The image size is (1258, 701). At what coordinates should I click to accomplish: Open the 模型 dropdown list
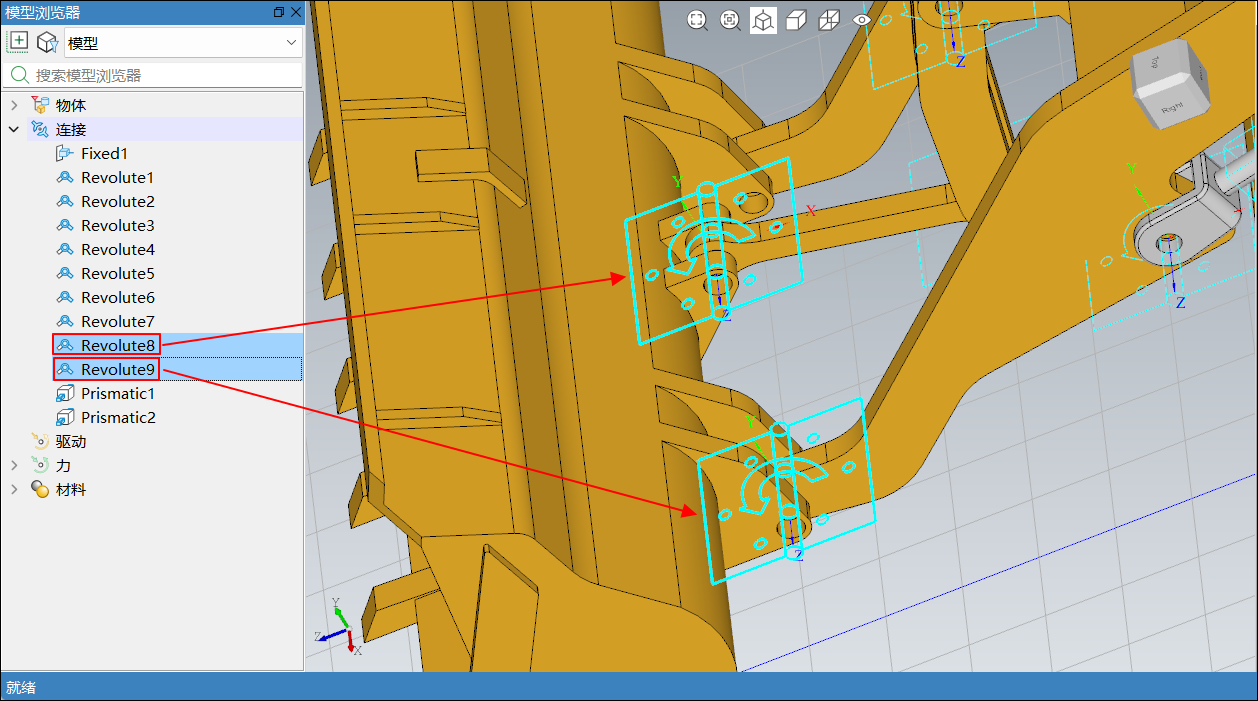pyautogui.click(x=291, y=42)
